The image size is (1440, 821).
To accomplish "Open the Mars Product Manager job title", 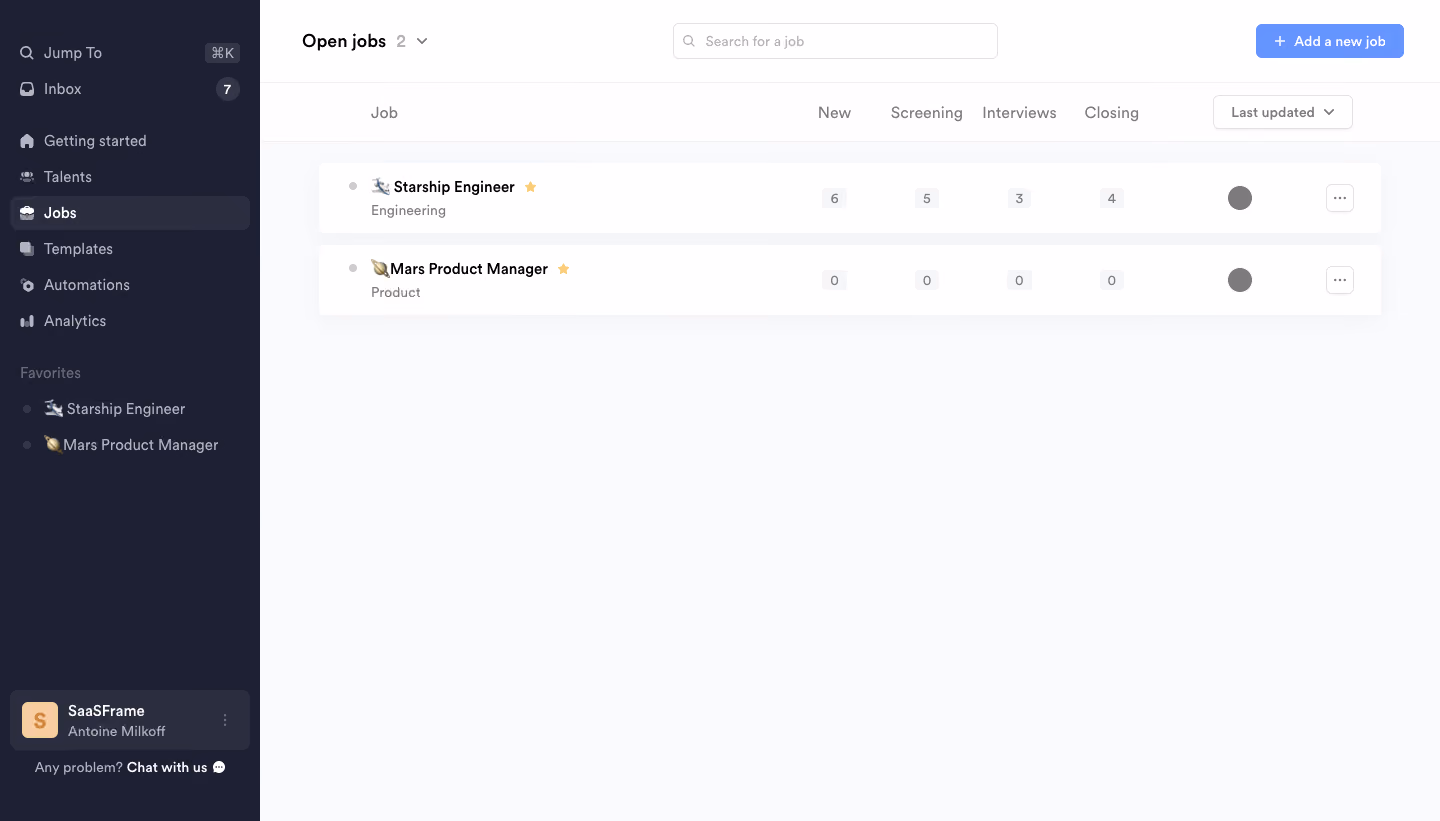I will pyautogui.click(x=459, y=269).
